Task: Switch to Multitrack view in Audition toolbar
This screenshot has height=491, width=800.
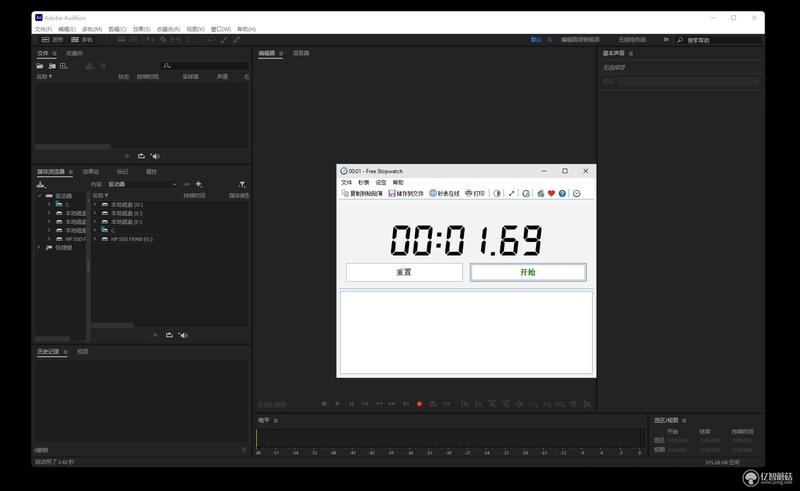Action: (x=82, y=40)
